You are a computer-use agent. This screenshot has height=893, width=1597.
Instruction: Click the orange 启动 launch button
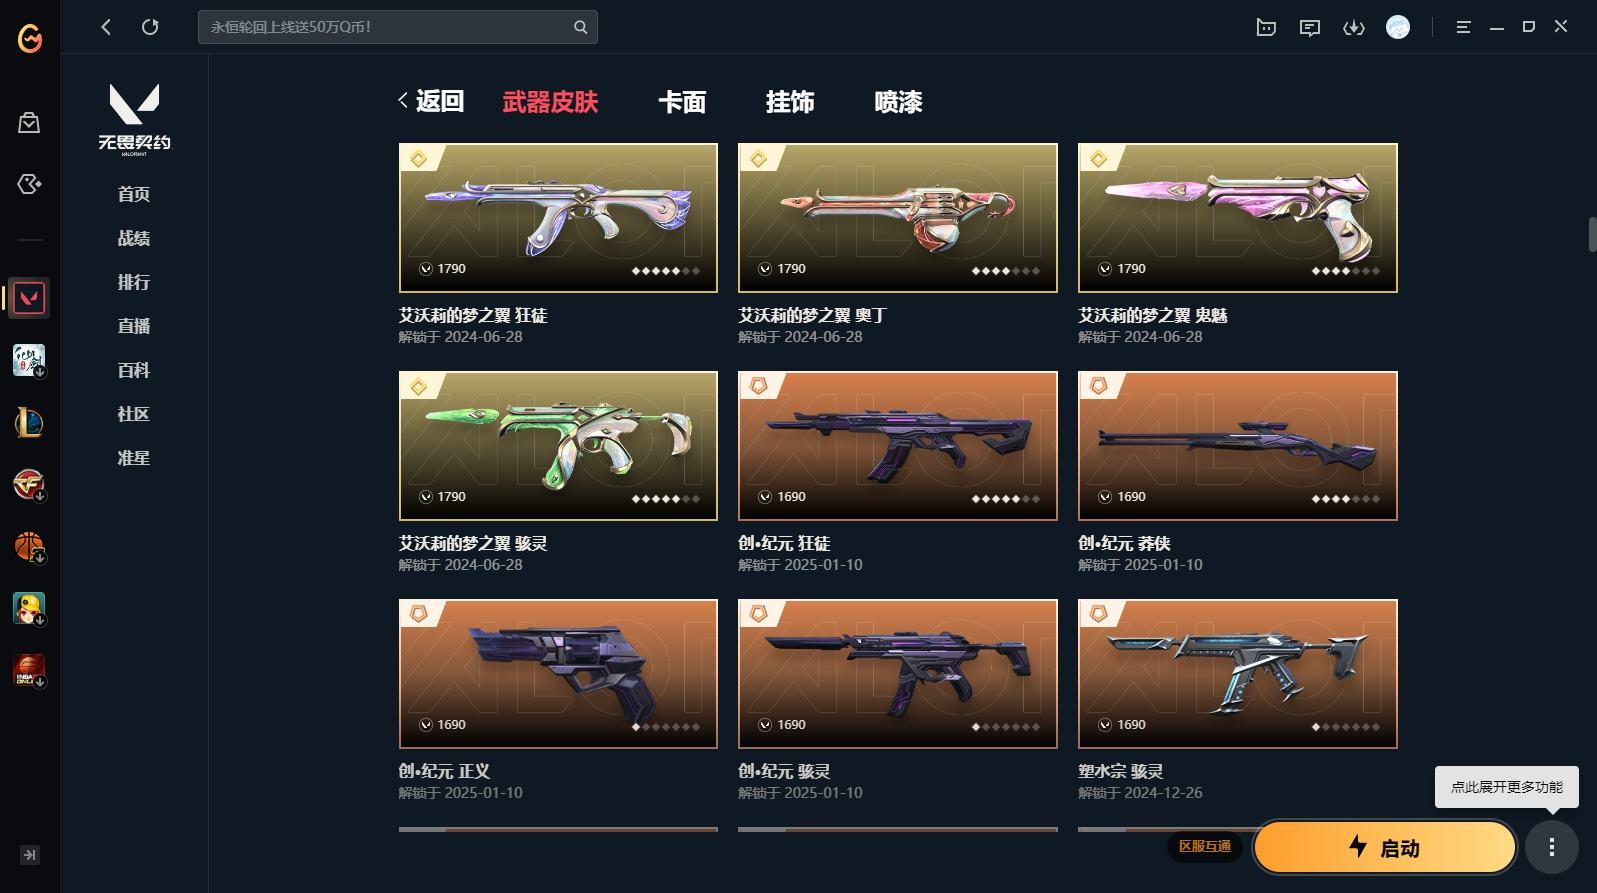tap(1385, 848)
